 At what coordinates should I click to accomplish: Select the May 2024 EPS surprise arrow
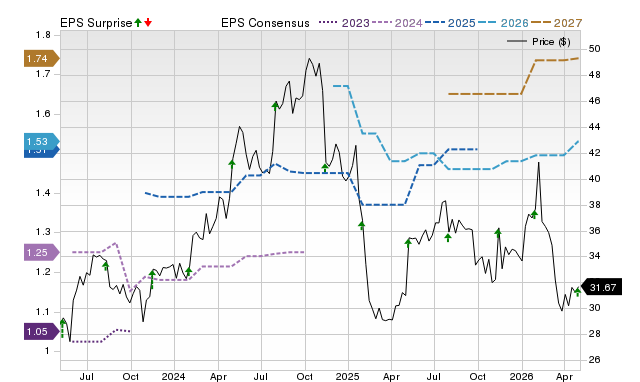point(232,164)
